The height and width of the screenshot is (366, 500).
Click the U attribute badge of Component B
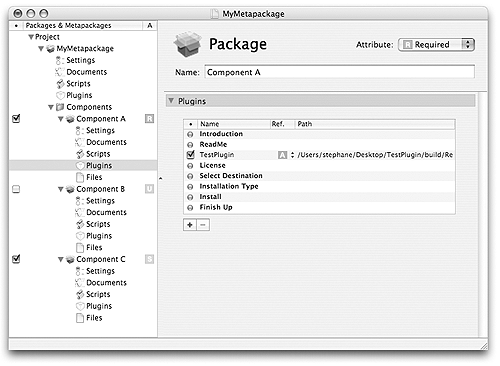149,189
